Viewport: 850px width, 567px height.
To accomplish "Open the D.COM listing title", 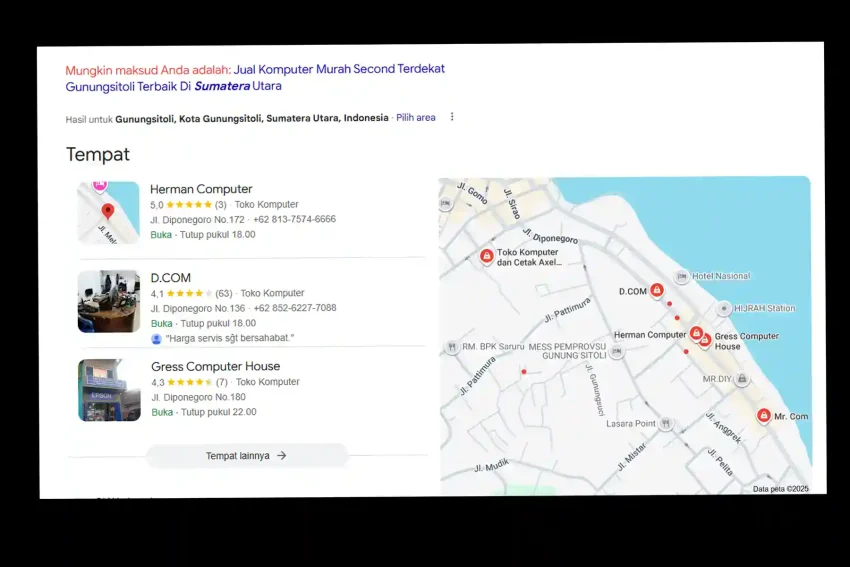I will tap(171, 278).
